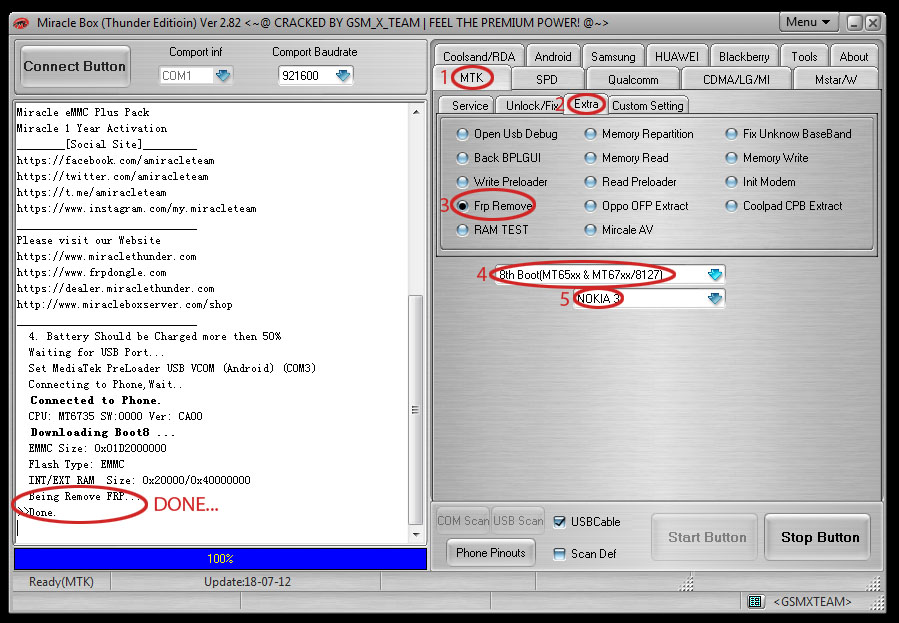Screen dimensions: 899x623
Task: Click the 'Flash Type: EMMC' log line
Action: click(x=76, y=464)
